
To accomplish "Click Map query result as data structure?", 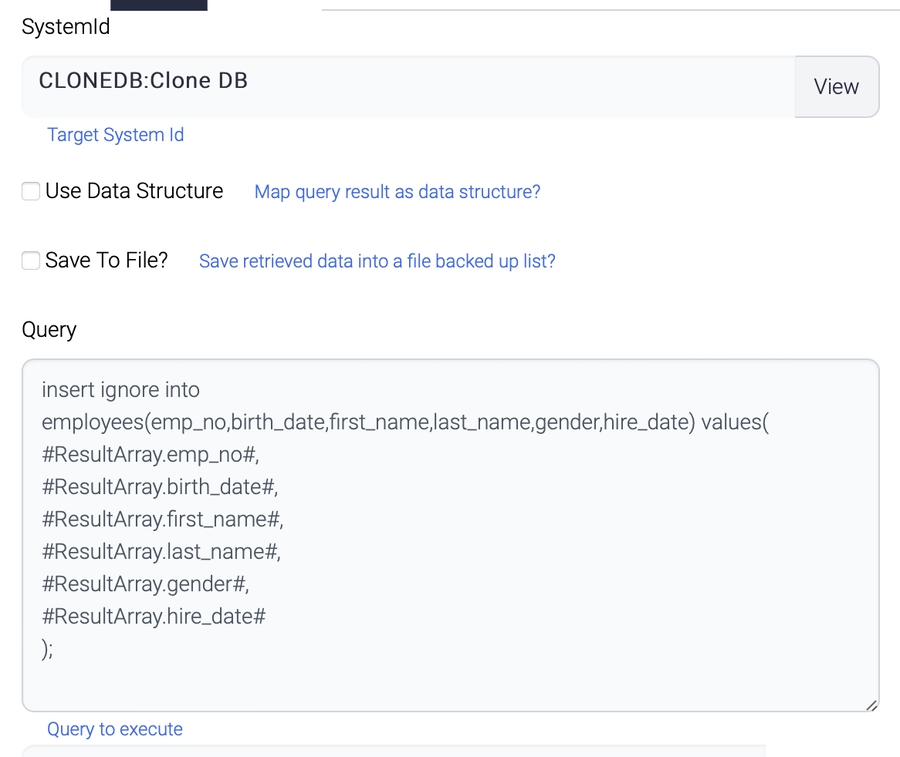I will pyautogui.click(x=396, y=191).
